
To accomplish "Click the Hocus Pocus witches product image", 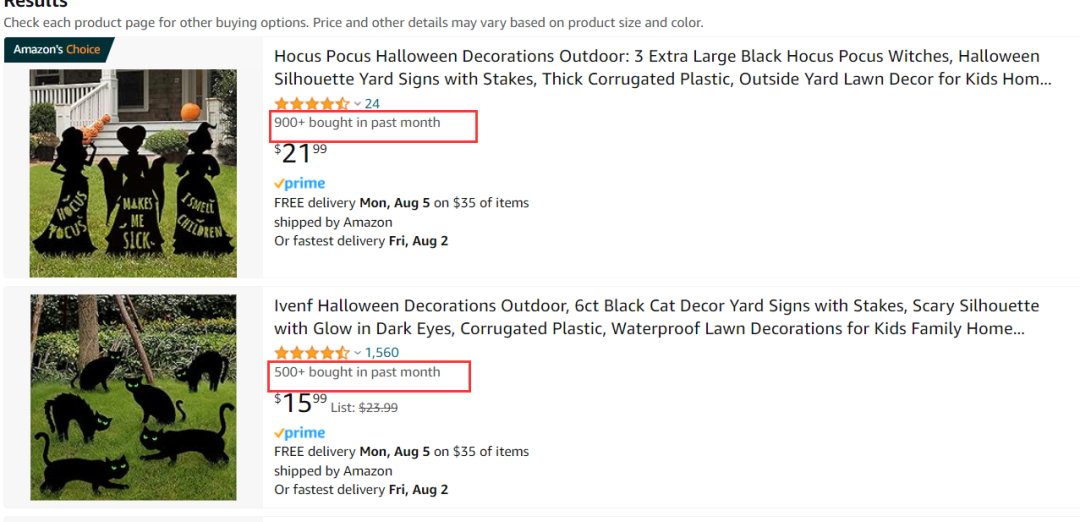I will [x=133, y=173].
